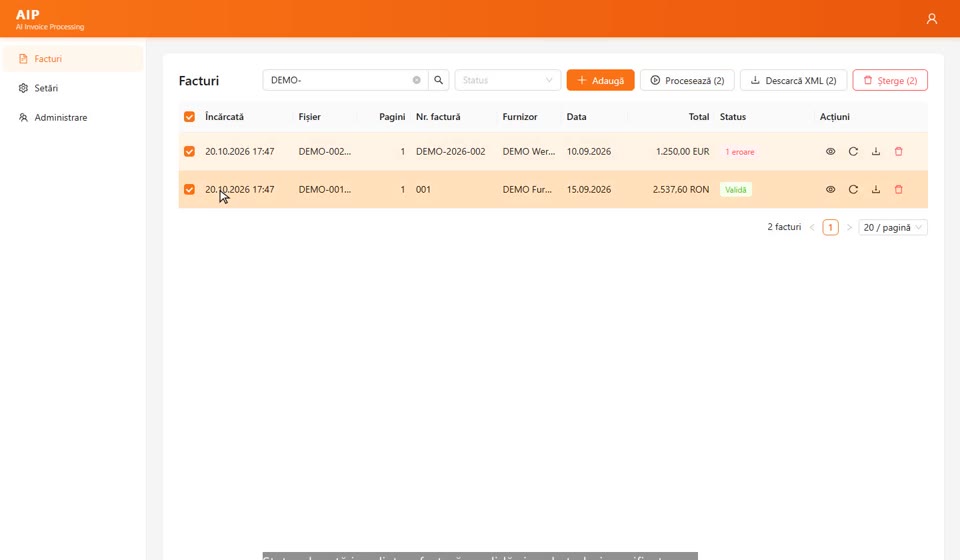Viewport: 960px width, 560px height.
Task: Download XML for invoice DEMO-2026-002
Action: [876, 152]
